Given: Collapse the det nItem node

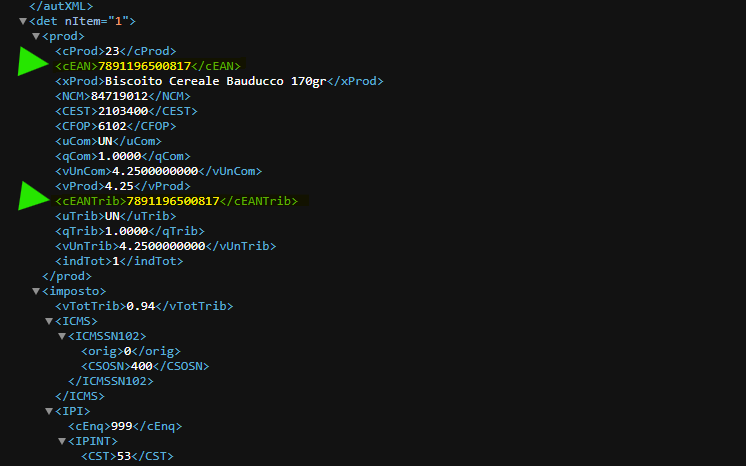Looking at the screenshot, I should [23, 21].
